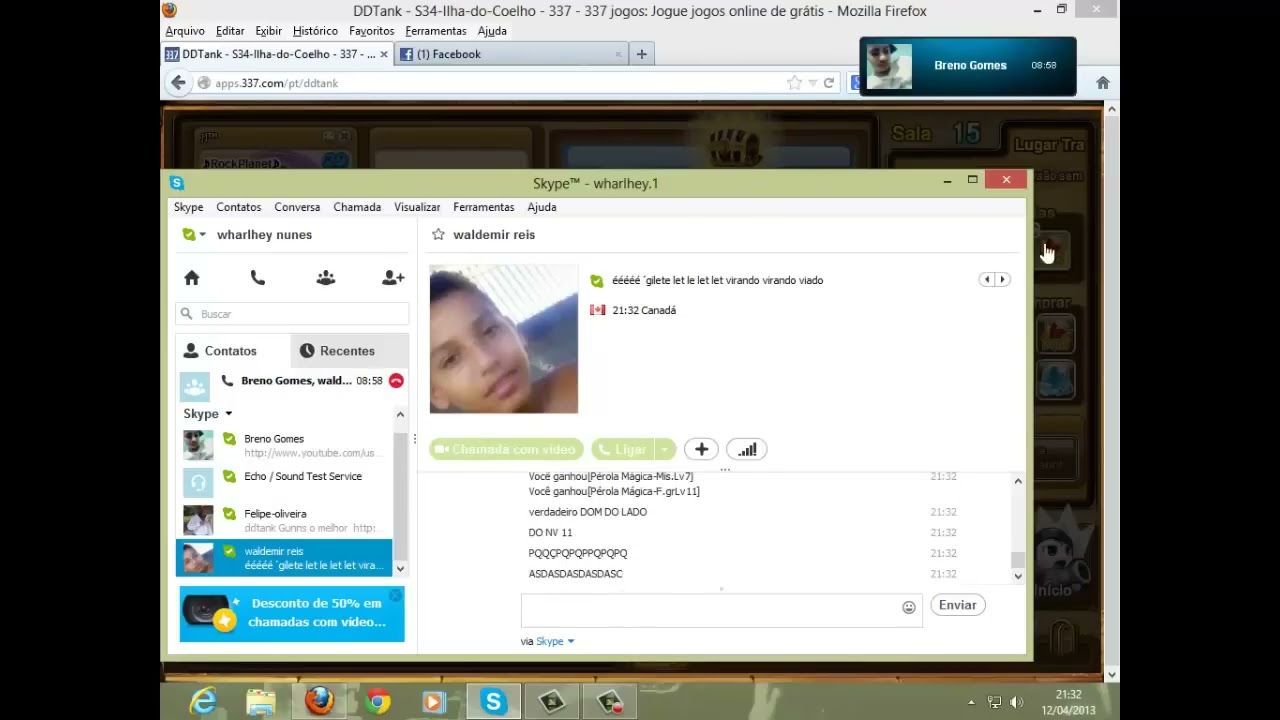The image size is (1280, 720).
Task: Open a new Firefox tab
Action: (642, 54)
